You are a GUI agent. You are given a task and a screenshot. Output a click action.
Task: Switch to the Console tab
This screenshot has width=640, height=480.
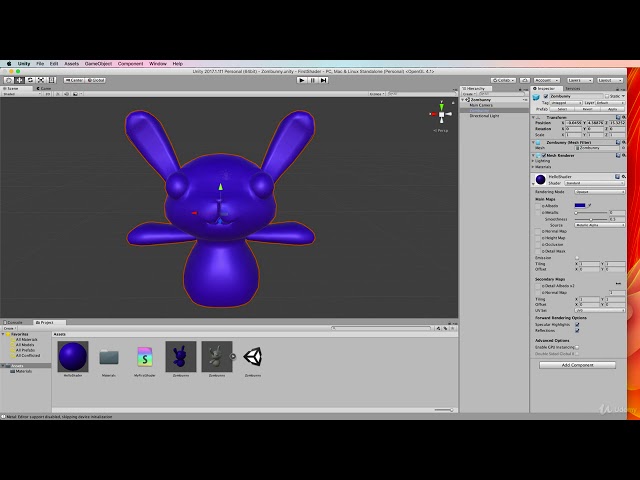[14, 322]
